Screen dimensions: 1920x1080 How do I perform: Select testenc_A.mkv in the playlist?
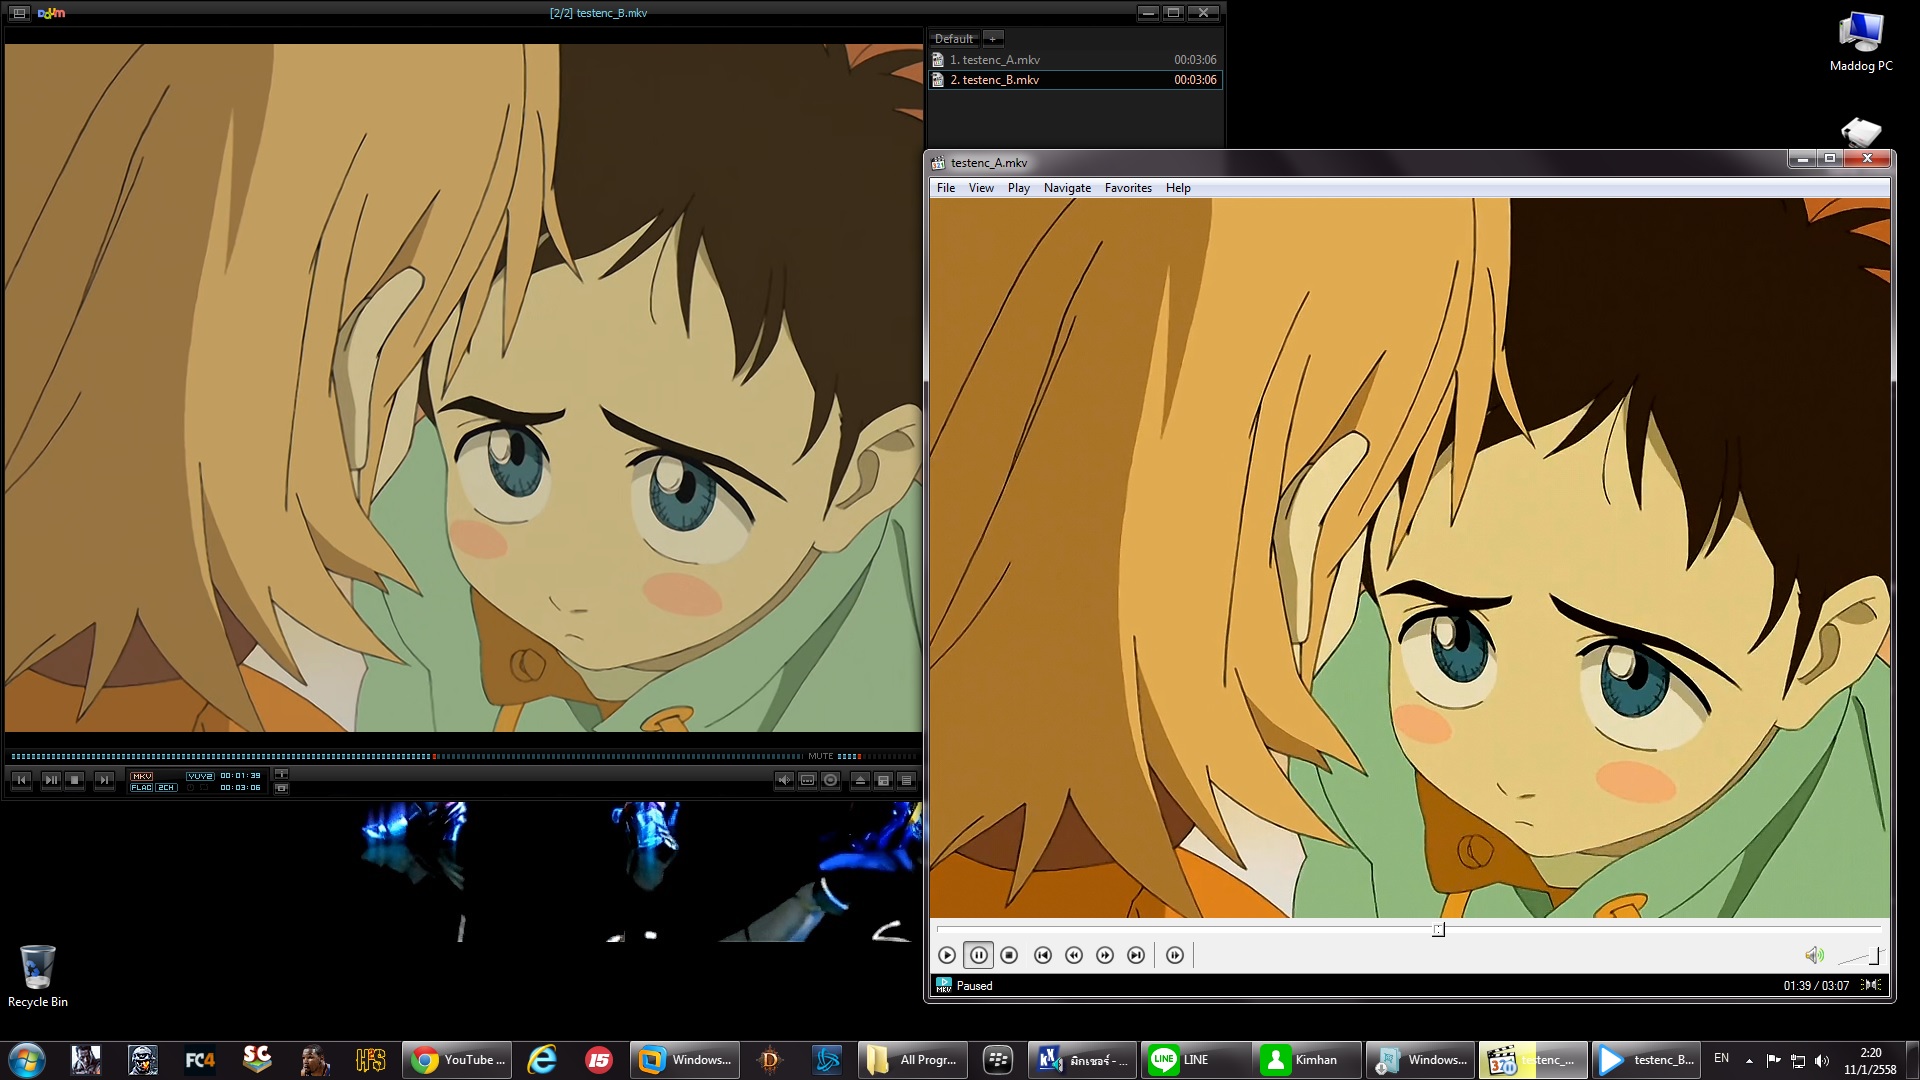tap(995, 60)
